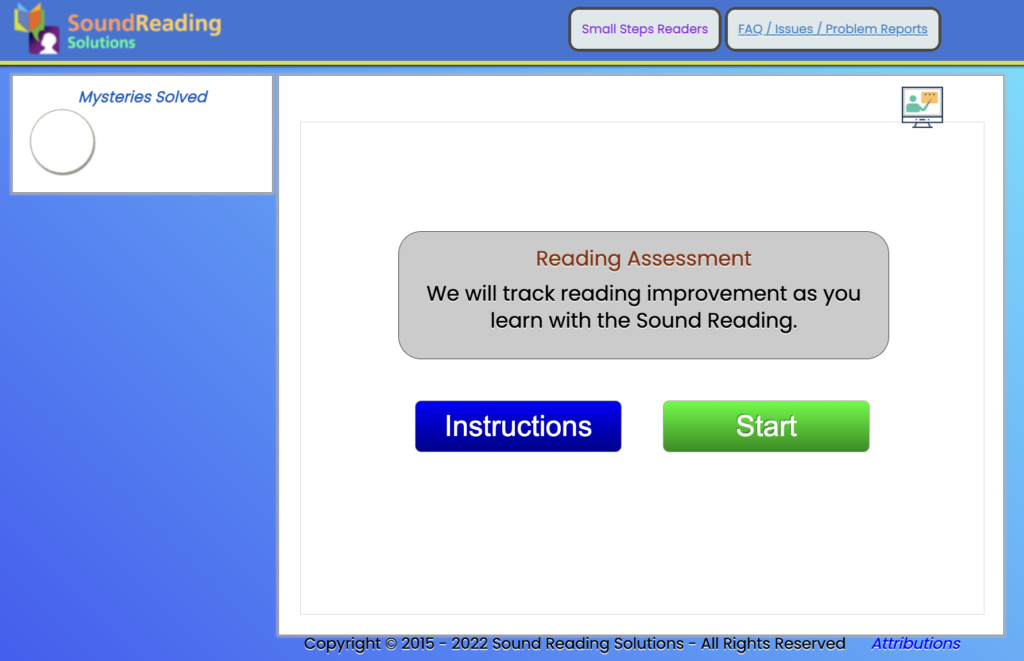Click the word Solutions under the logo
The width and height of the screenshot is (1024, 661).
click(x=101, y=43)
